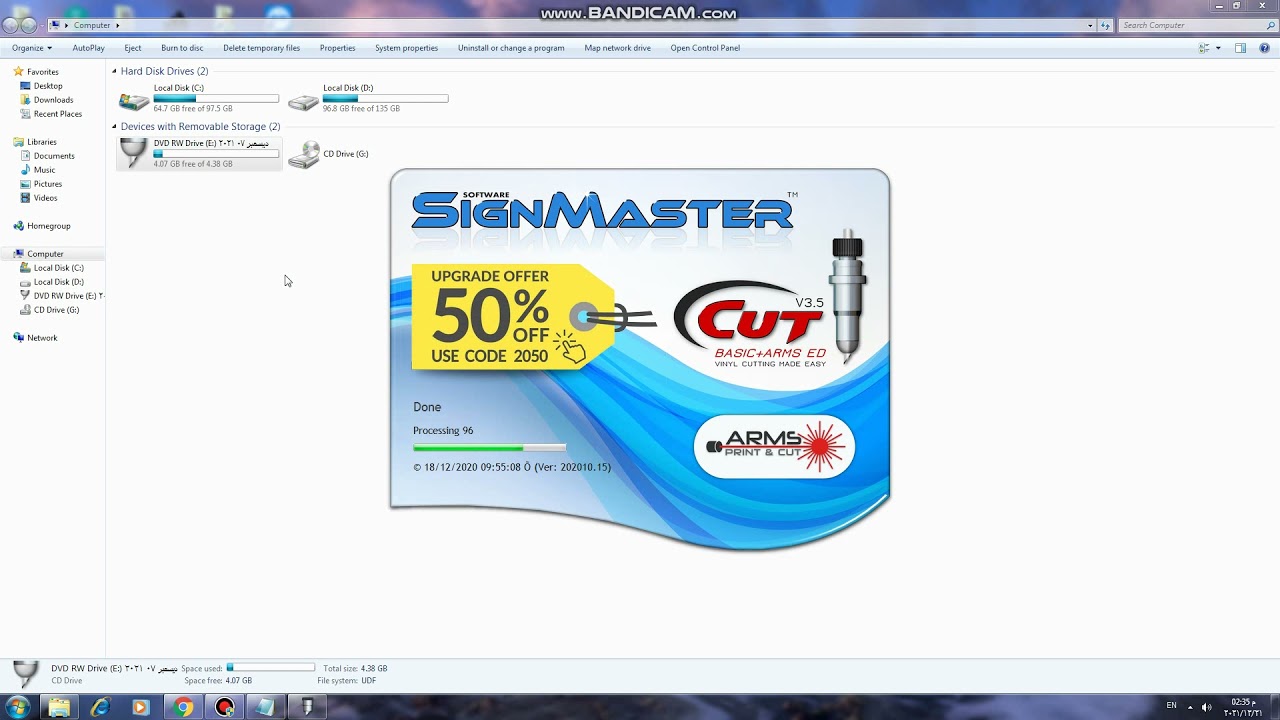Open the Organize dropdown menu
Image resolution: width=1280 pixels, height=720 pixels.
click(x=32, y=48)
